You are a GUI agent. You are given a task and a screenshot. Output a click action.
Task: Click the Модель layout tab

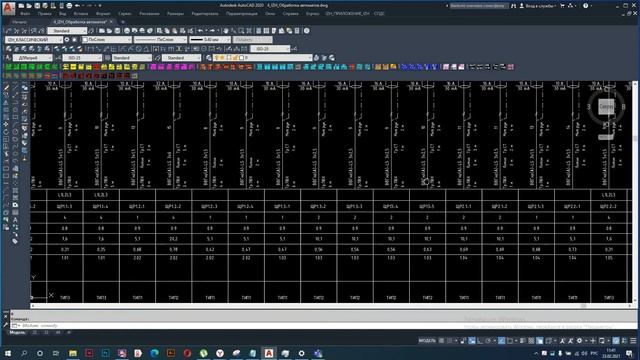(x=17, y=332)
